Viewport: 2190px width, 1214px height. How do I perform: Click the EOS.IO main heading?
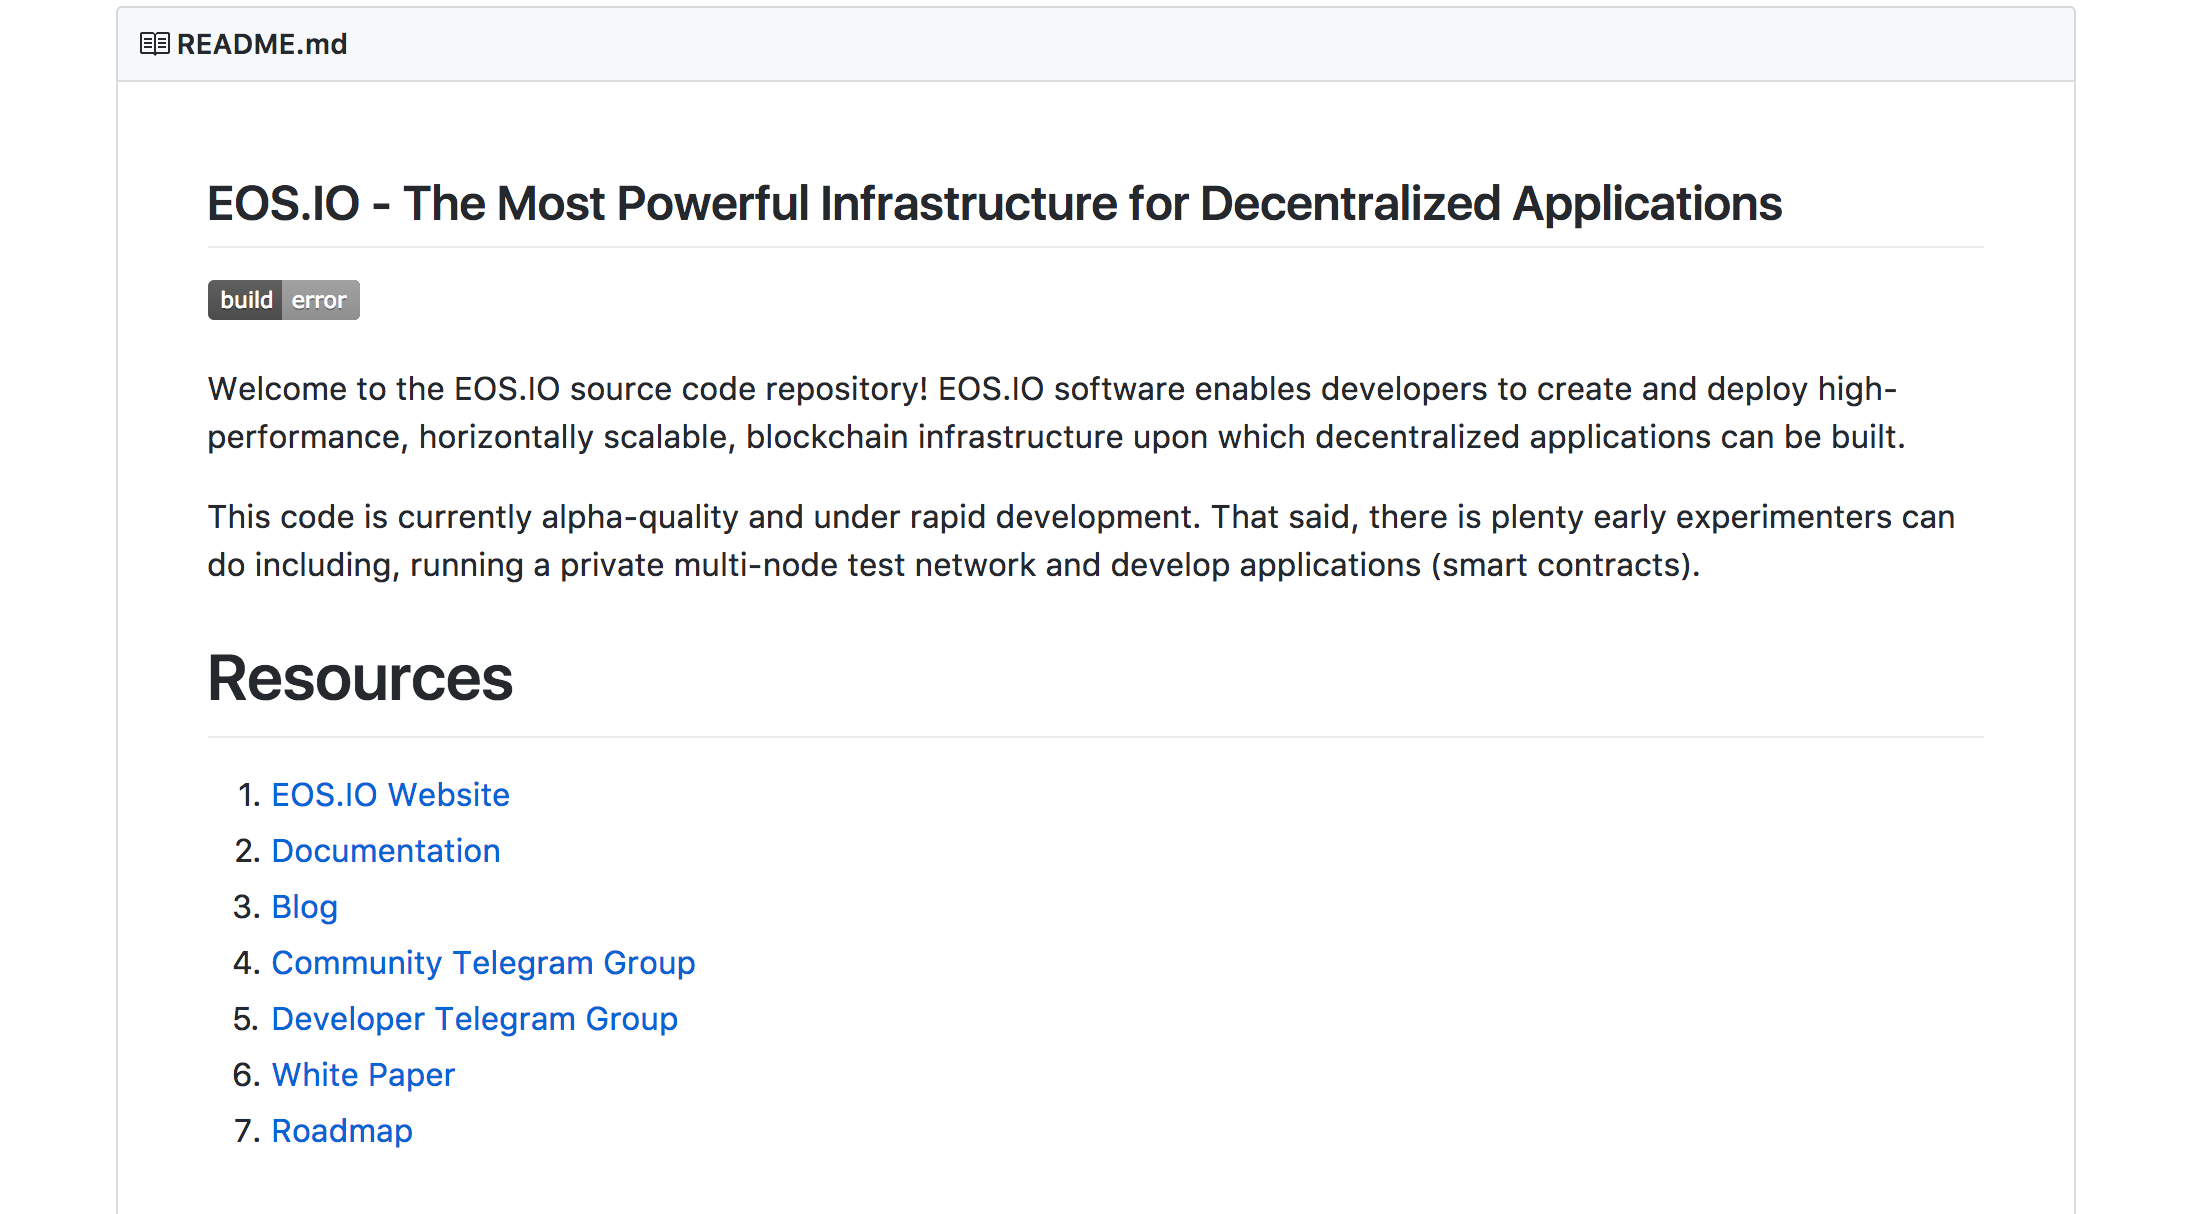tap(994, 204)
